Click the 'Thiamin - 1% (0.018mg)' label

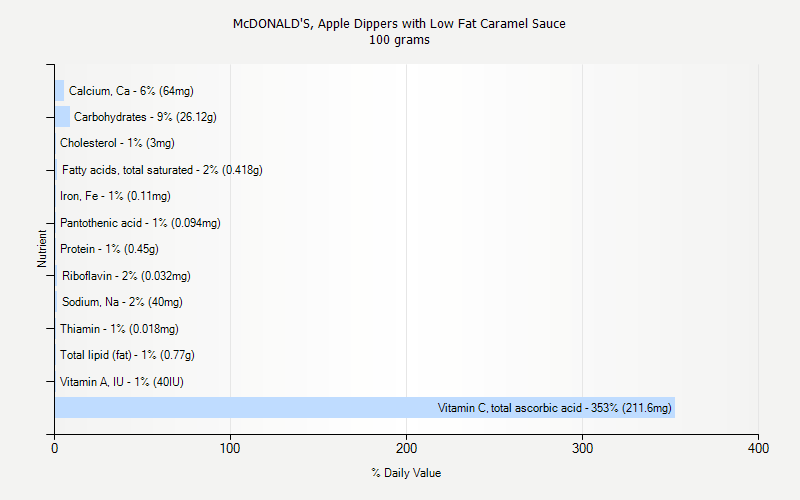119,329
